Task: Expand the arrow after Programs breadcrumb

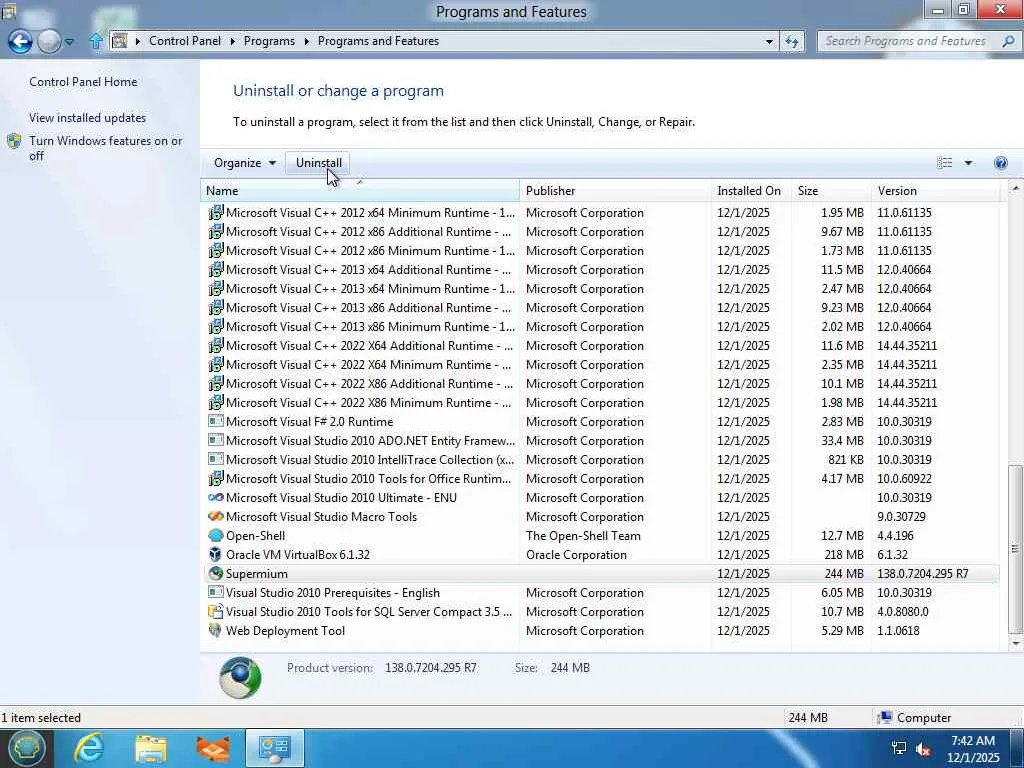Action: (306, 41)
